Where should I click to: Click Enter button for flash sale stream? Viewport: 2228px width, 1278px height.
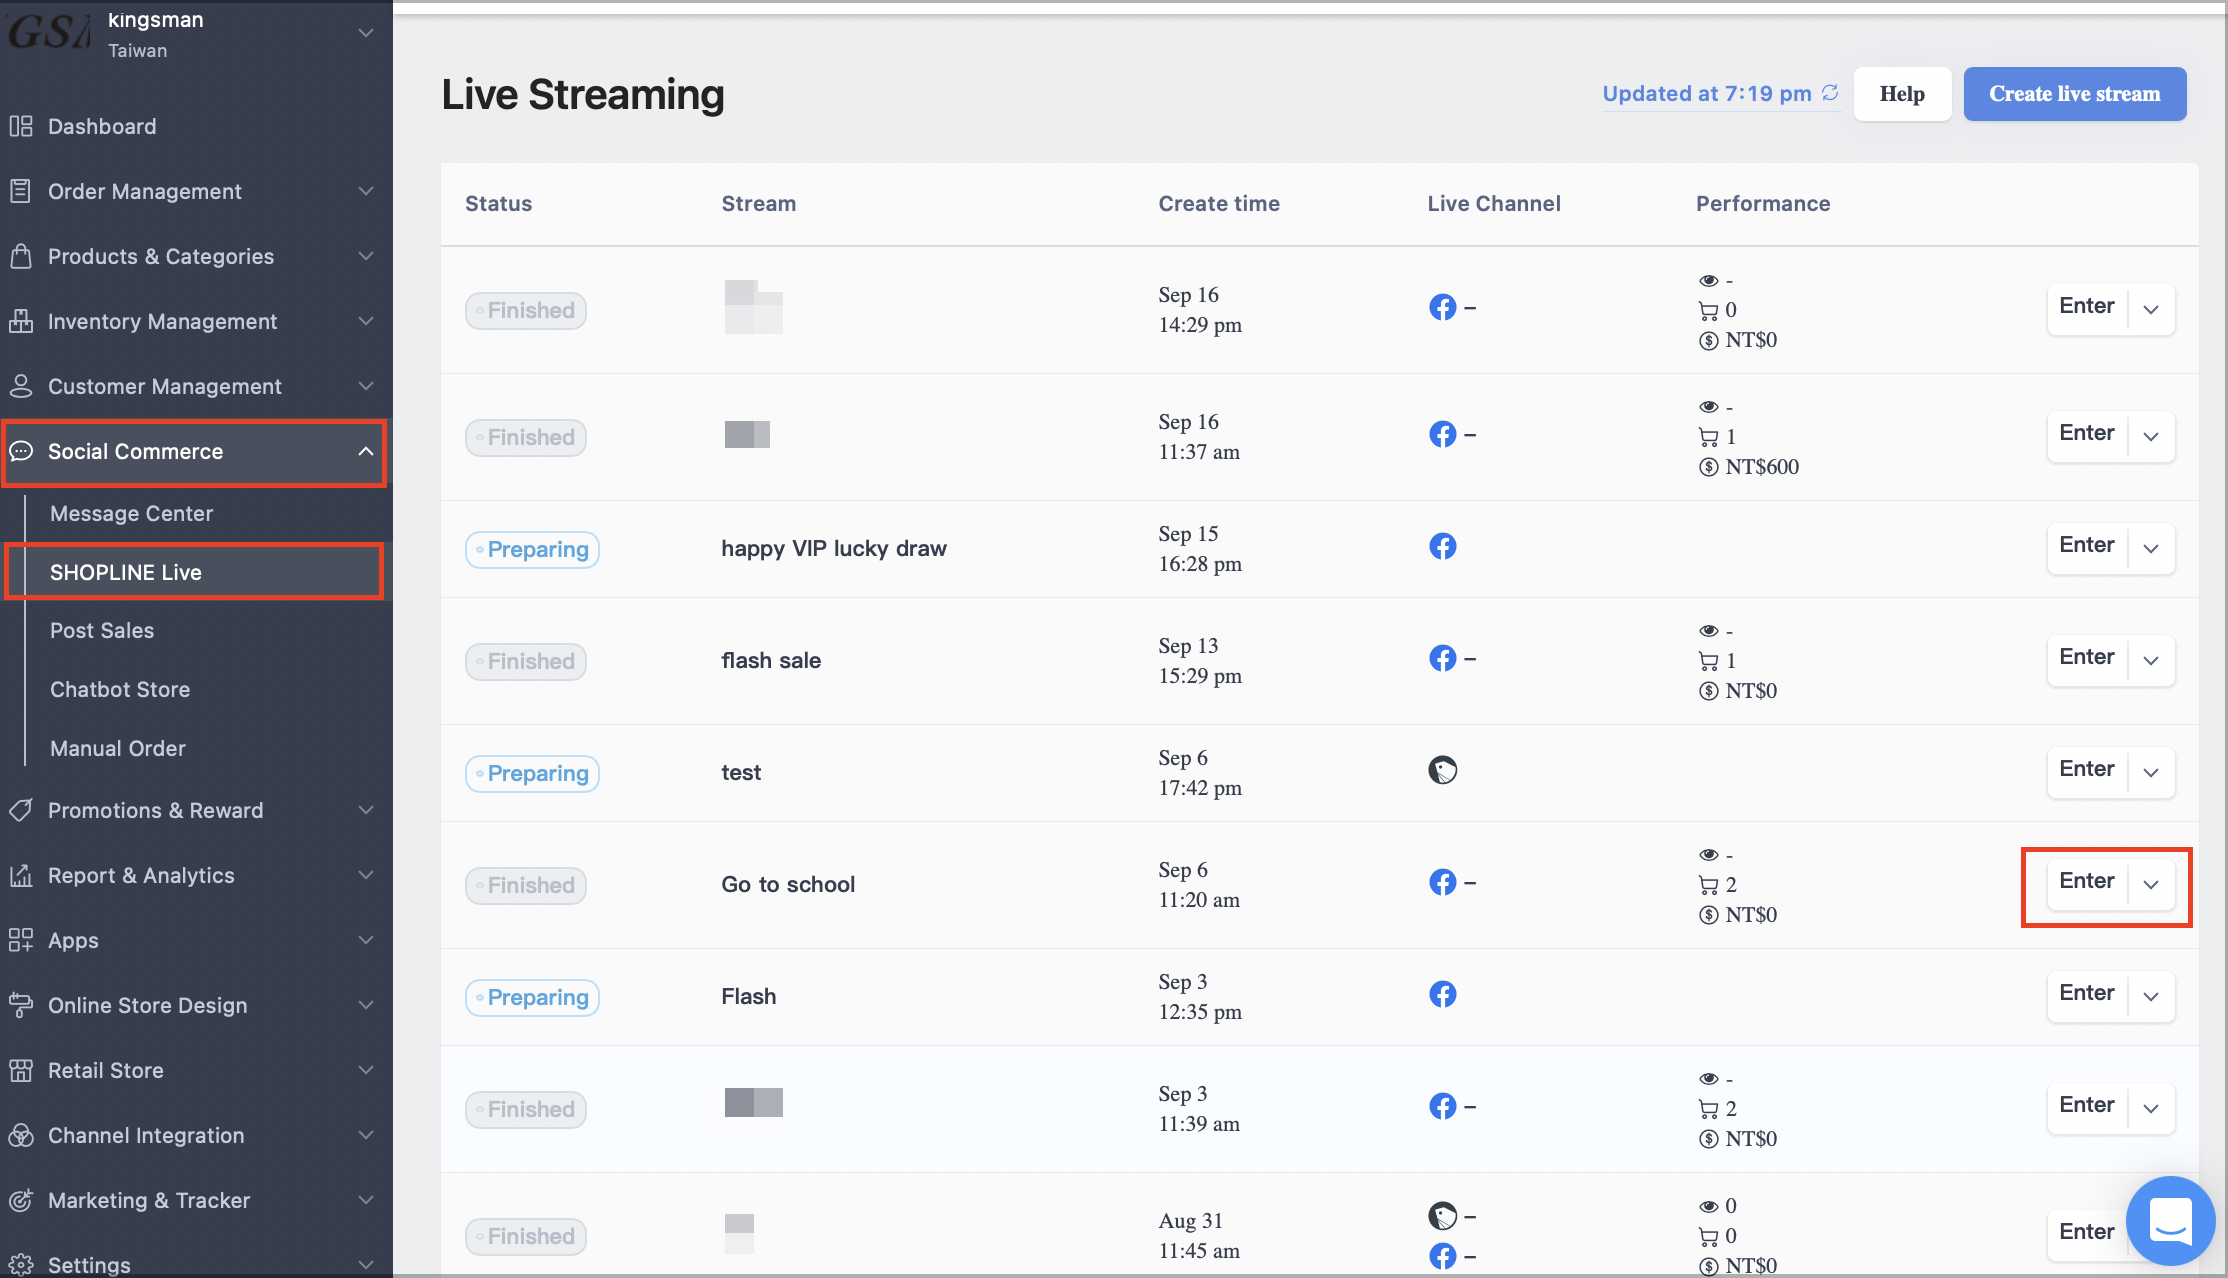pyautogui.click(x=2087, y=657)
